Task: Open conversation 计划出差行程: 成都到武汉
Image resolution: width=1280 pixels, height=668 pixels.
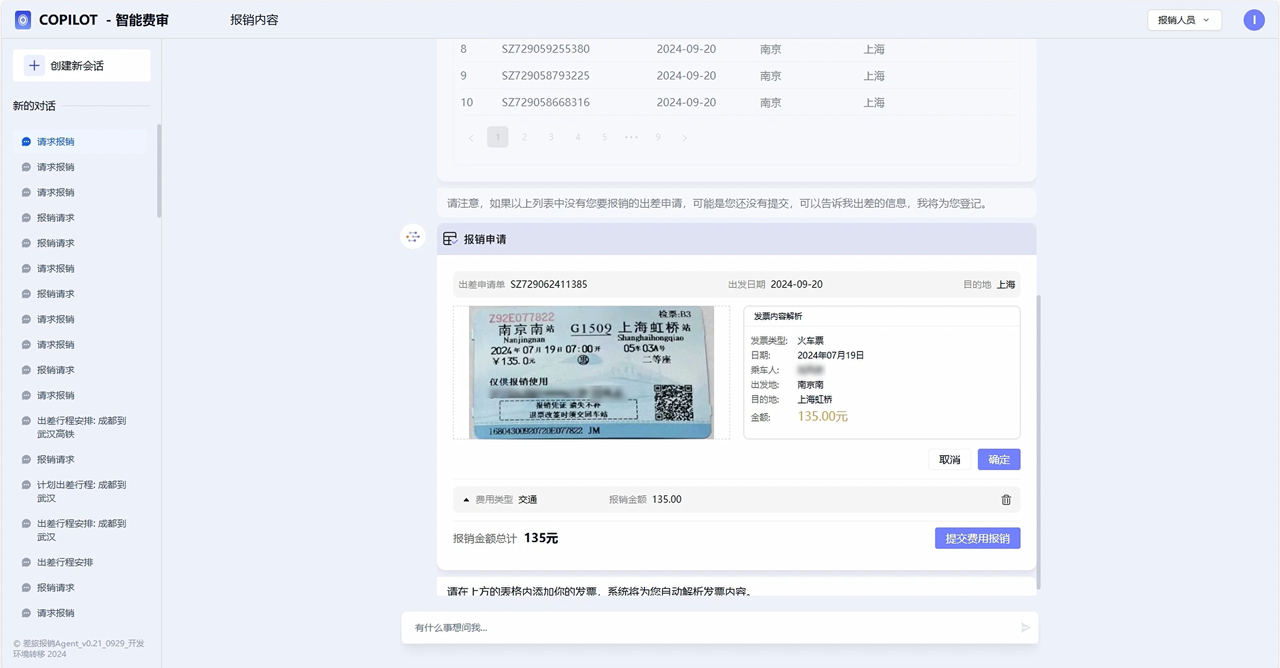Action: (82, 491)
